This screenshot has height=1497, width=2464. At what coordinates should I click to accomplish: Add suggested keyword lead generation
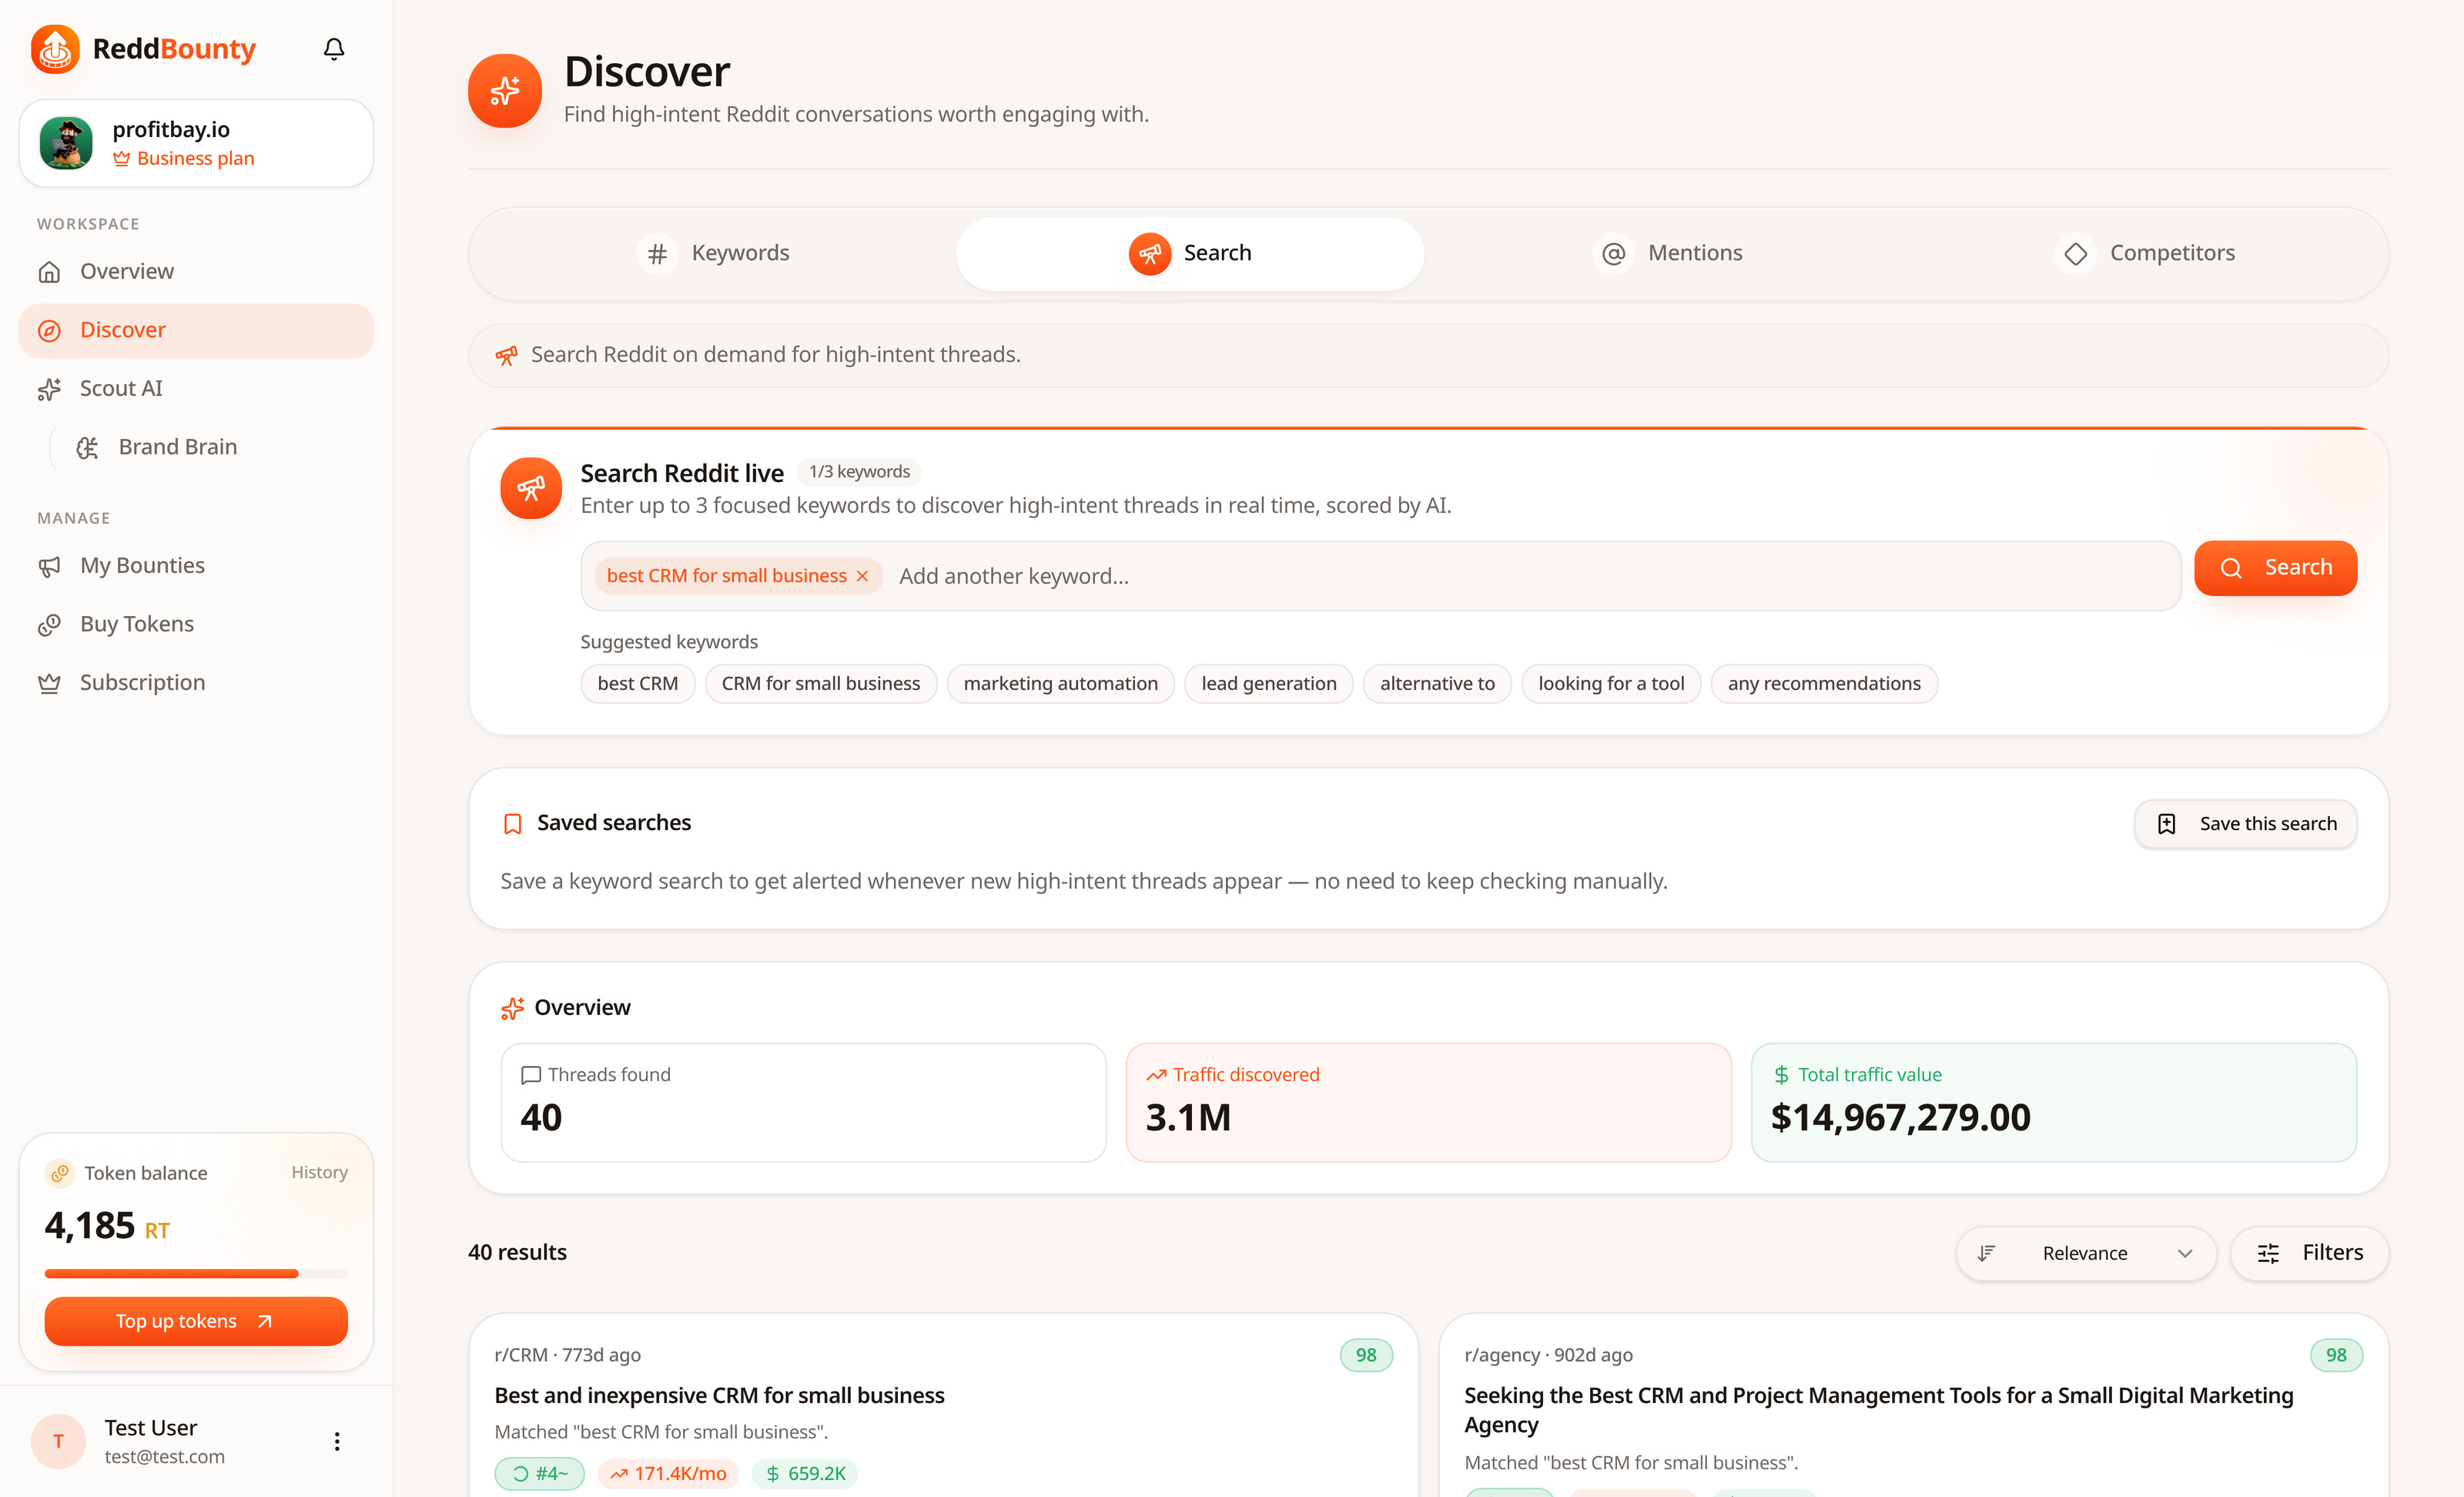(1269, 684)
